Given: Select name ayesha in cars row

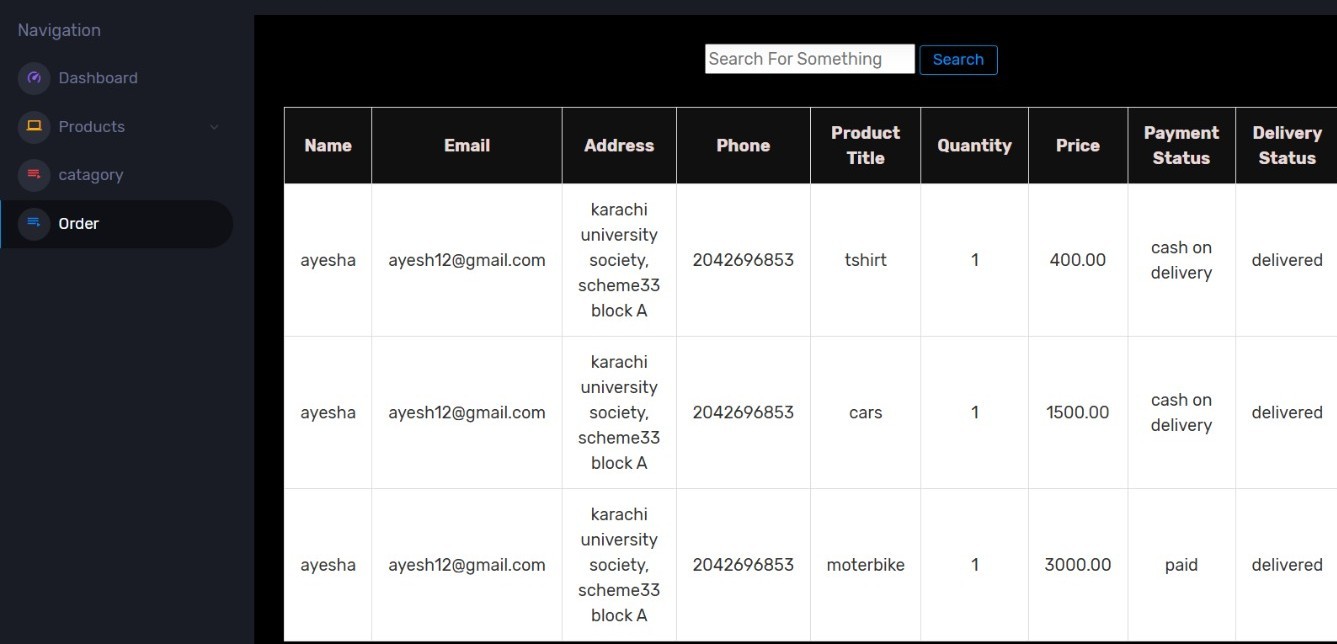Looking at the screenshot, I should click(328, 412).
